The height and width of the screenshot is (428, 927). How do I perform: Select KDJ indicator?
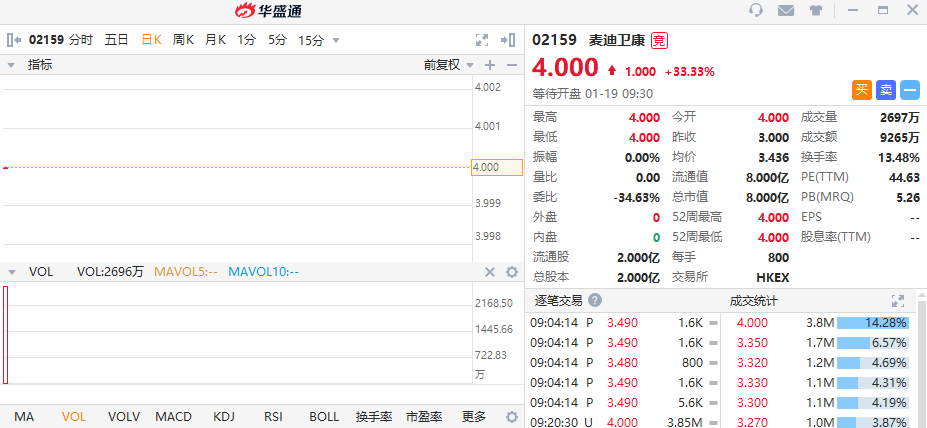click(x=223, y=416)
